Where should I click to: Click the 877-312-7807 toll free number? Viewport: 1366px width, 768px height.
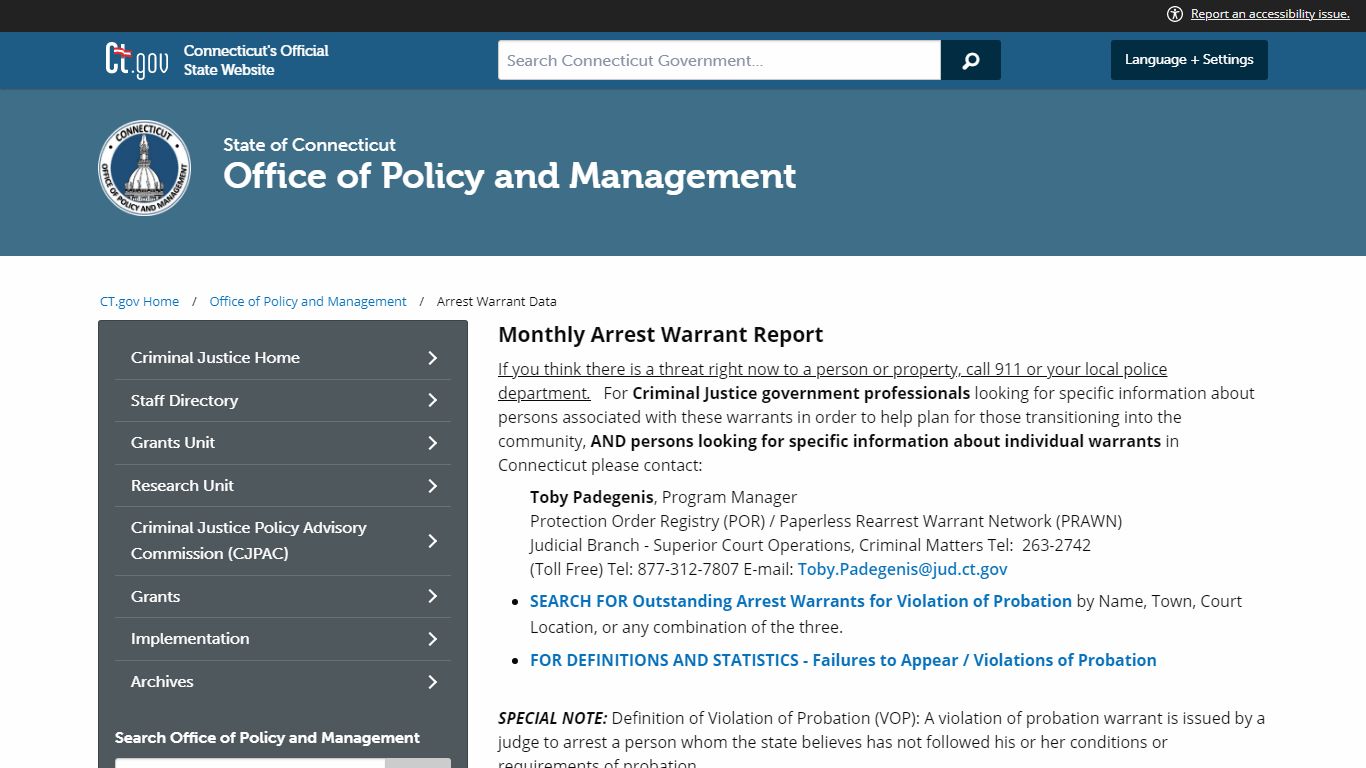(687, 569)
